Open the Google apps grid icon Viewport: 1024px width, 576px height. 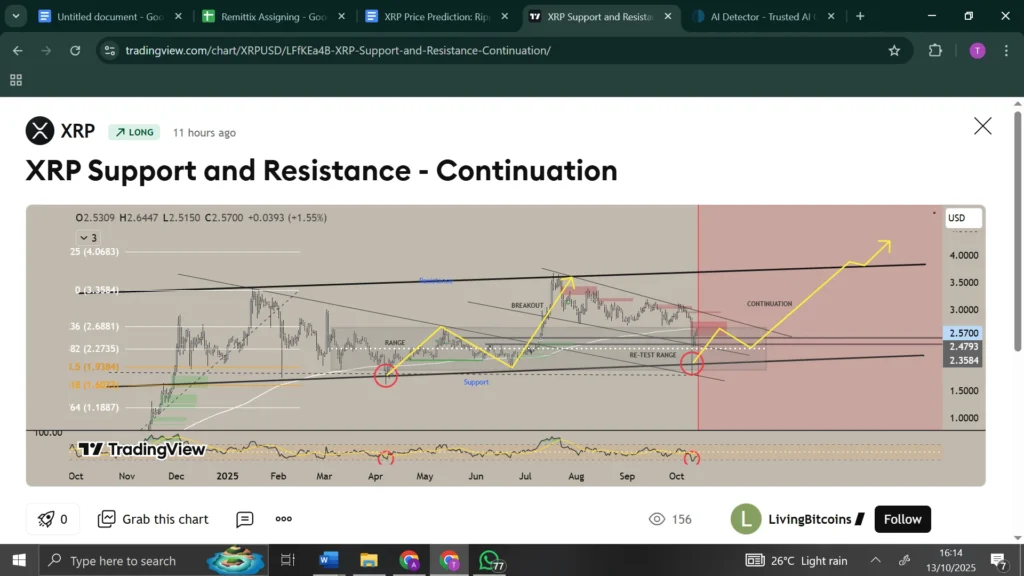[16, 80]
